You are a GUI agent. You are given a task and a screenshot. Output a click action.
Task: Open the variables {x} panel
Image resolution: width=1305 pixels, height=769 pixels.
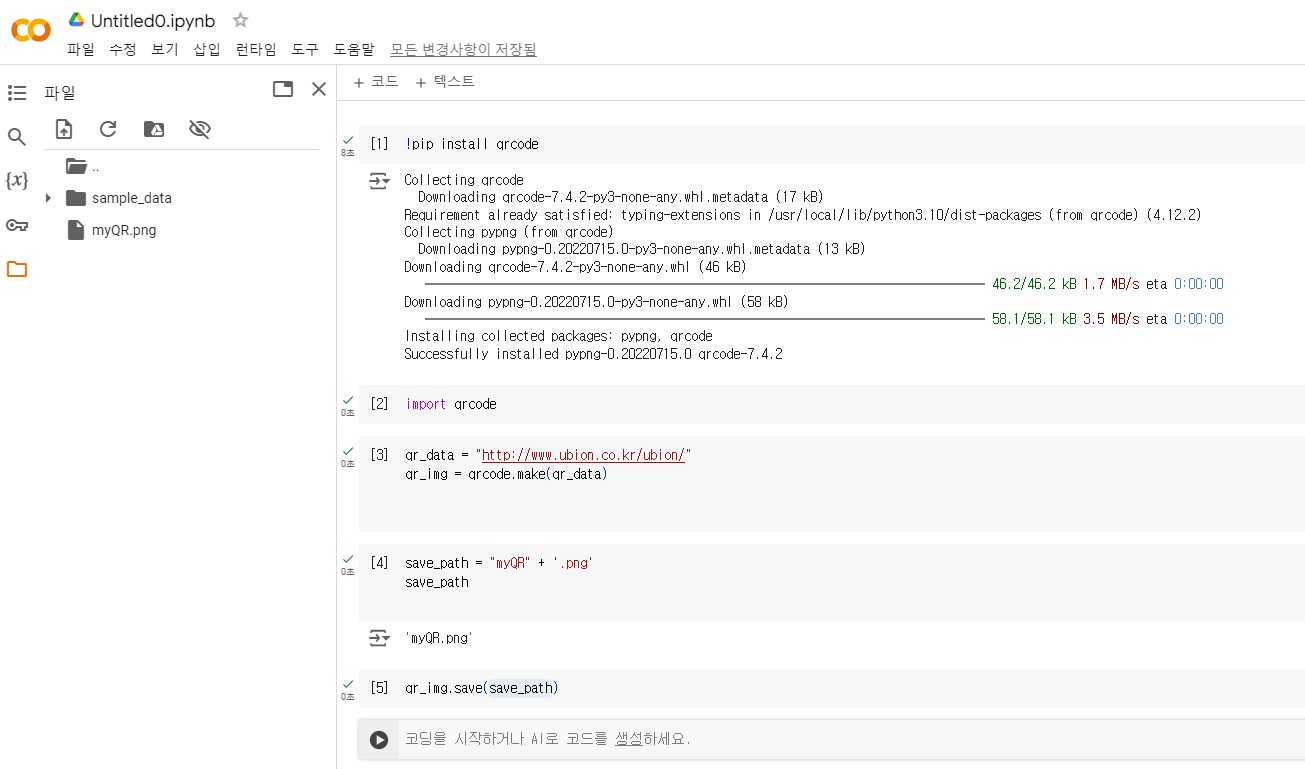(x=17, y=181)
